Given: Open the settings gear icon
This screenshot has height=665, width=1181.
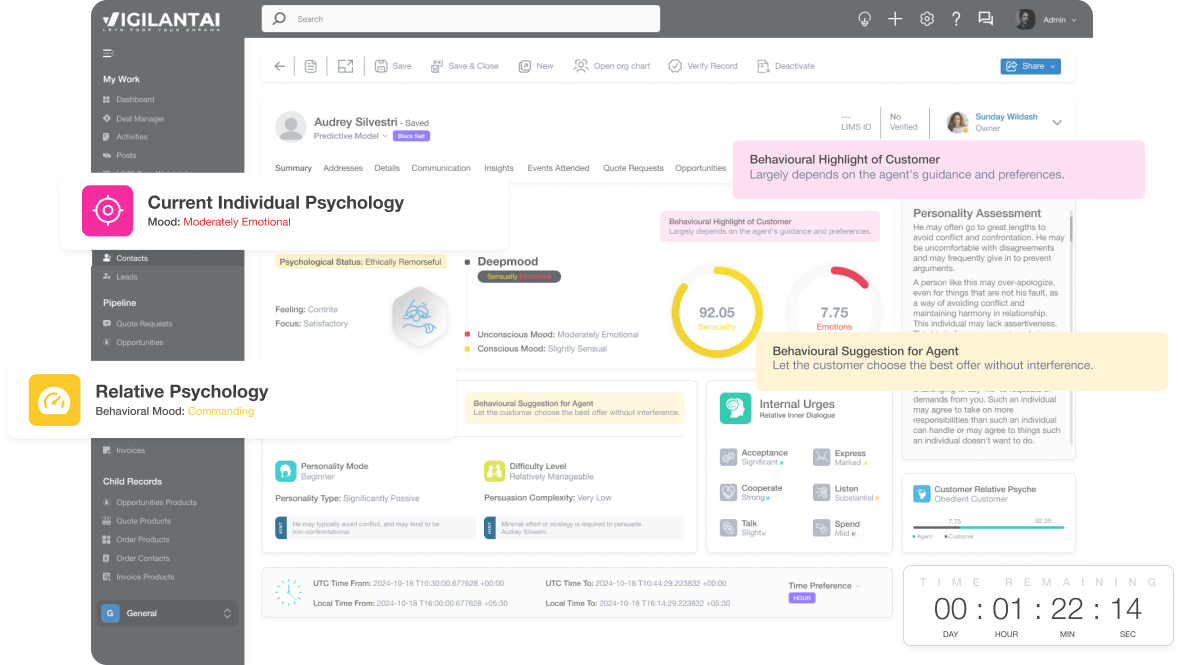Looking at the screenshot, I should click(x=926, y=20).
